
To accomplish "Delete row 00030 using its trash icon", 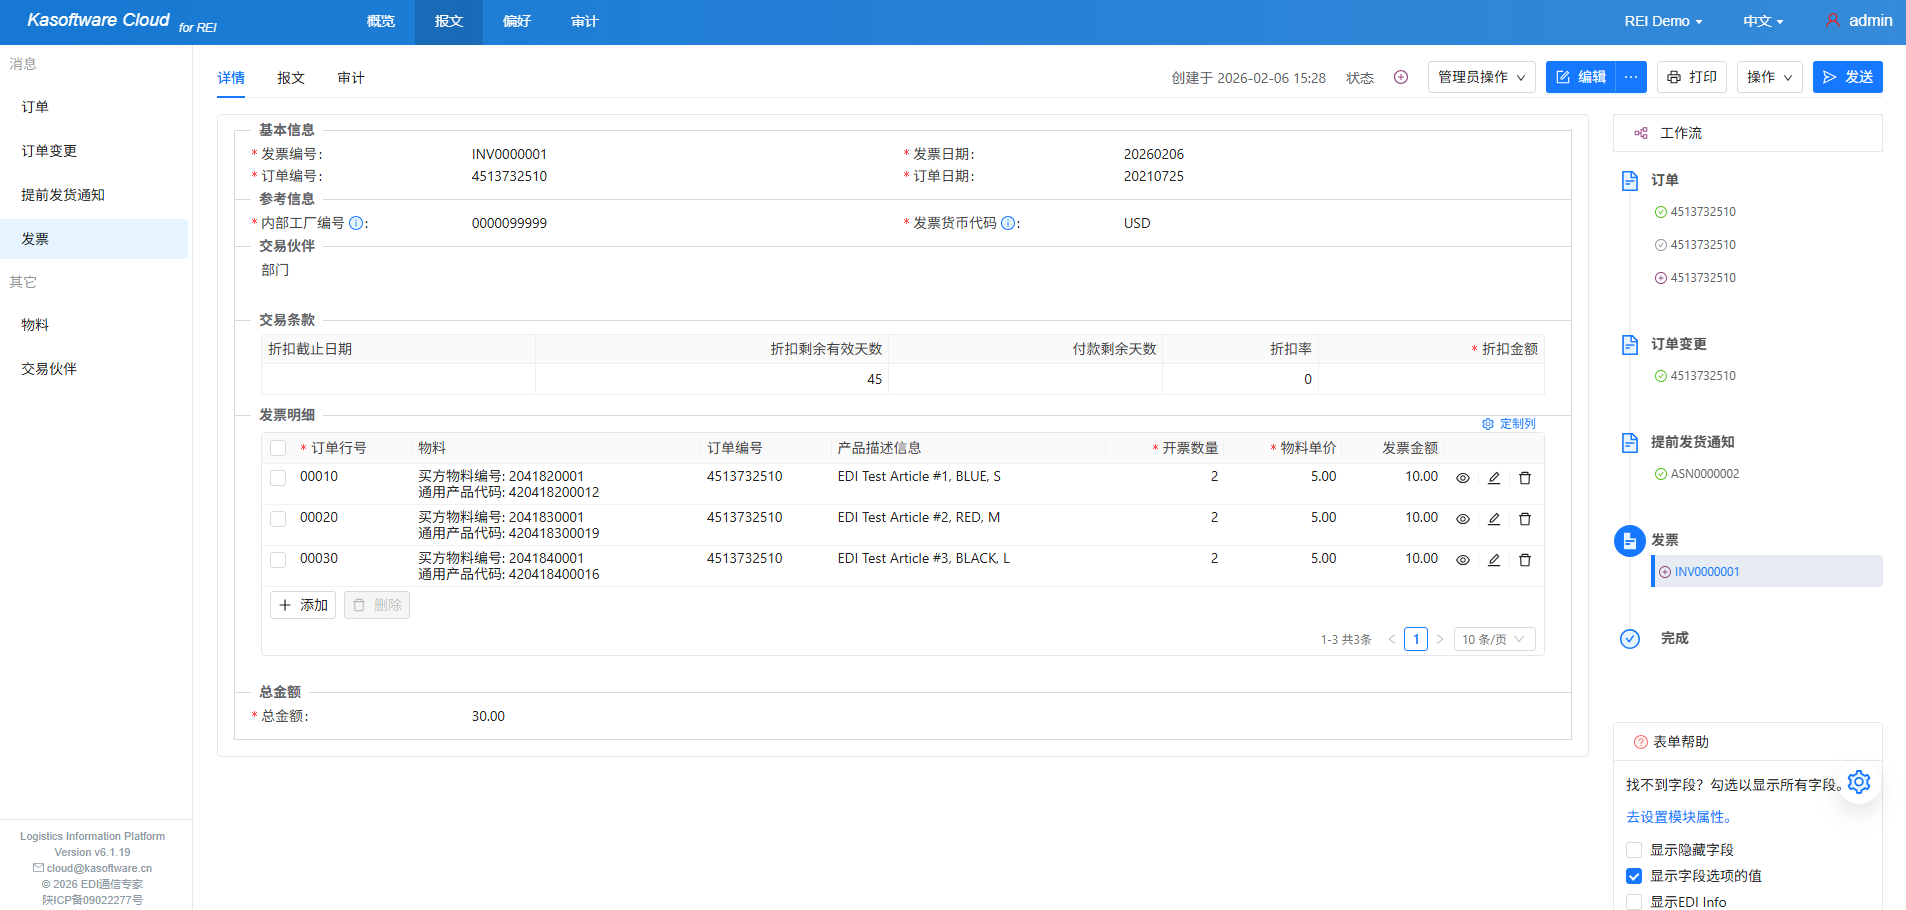I will [x=1524, y=560].
